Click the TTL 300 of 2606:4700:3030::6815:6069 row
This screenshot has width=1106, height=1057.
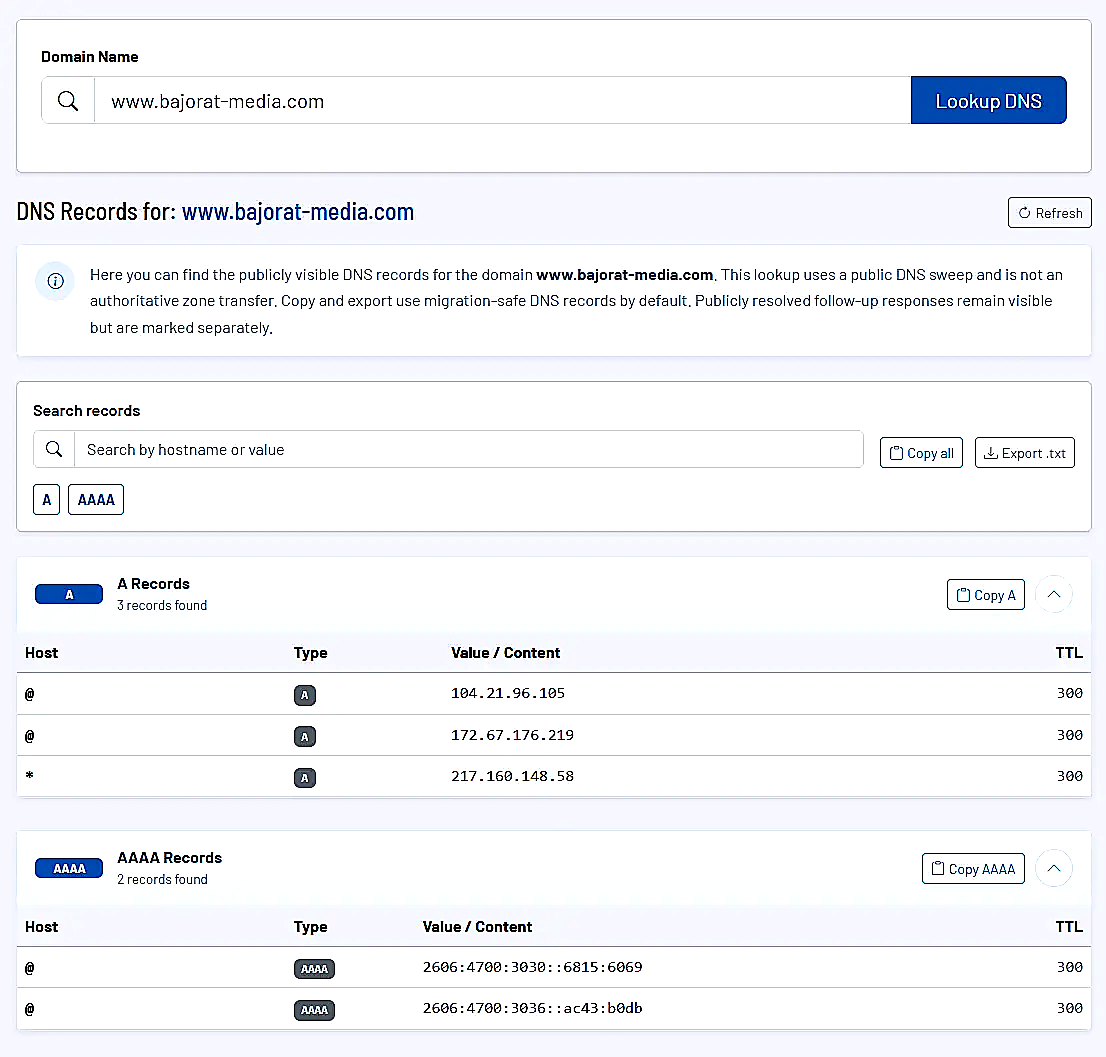tap(1069, 967)
